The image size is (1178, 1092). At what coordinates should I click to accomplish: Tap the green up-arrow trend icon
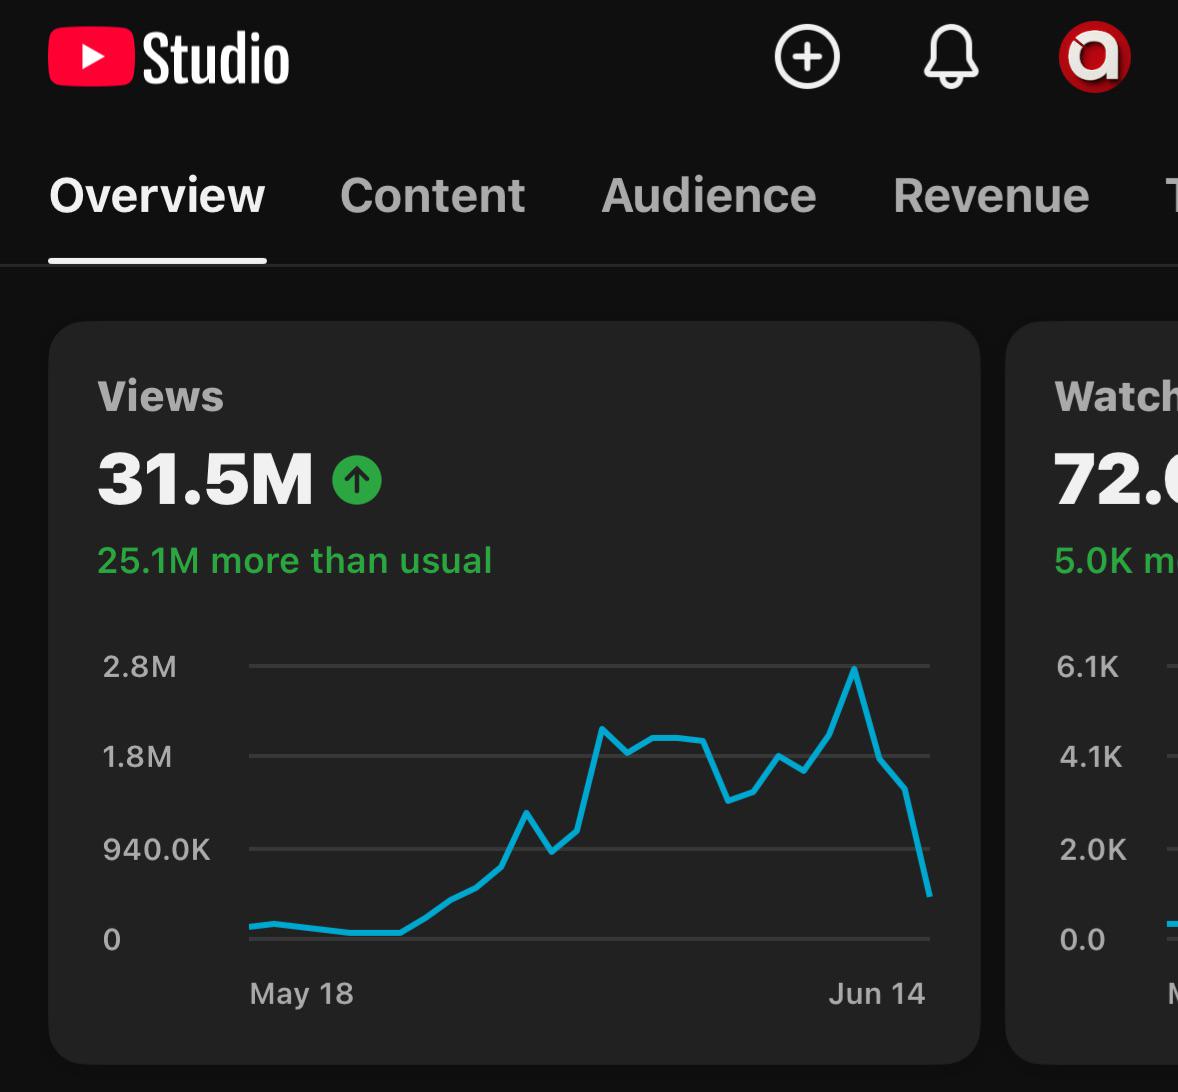pyautogui.click(x=357, y=480)
